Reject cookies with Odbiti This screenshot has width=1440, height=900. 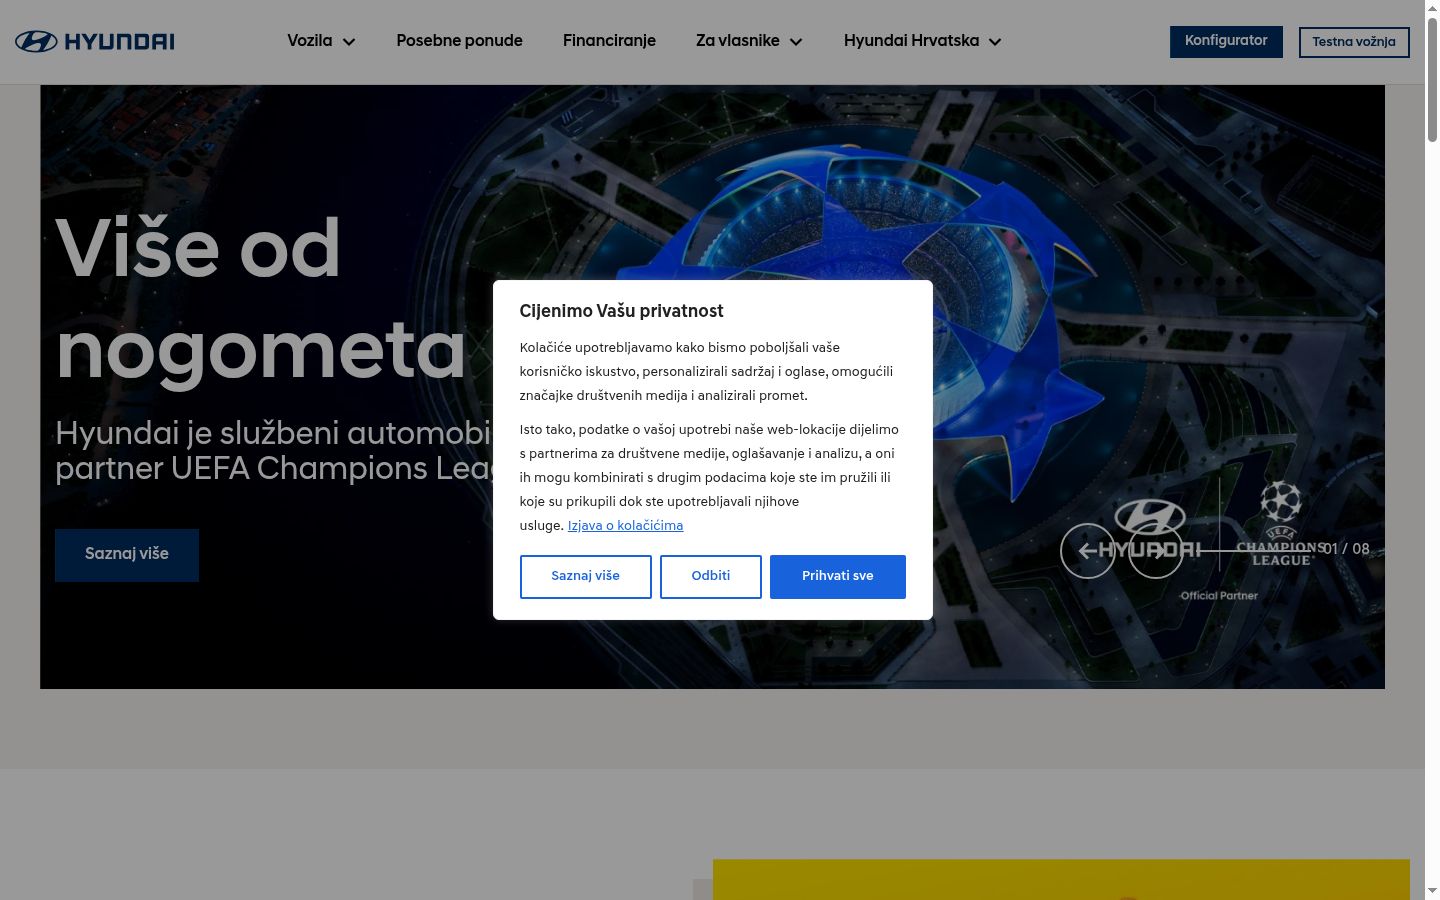711,577
